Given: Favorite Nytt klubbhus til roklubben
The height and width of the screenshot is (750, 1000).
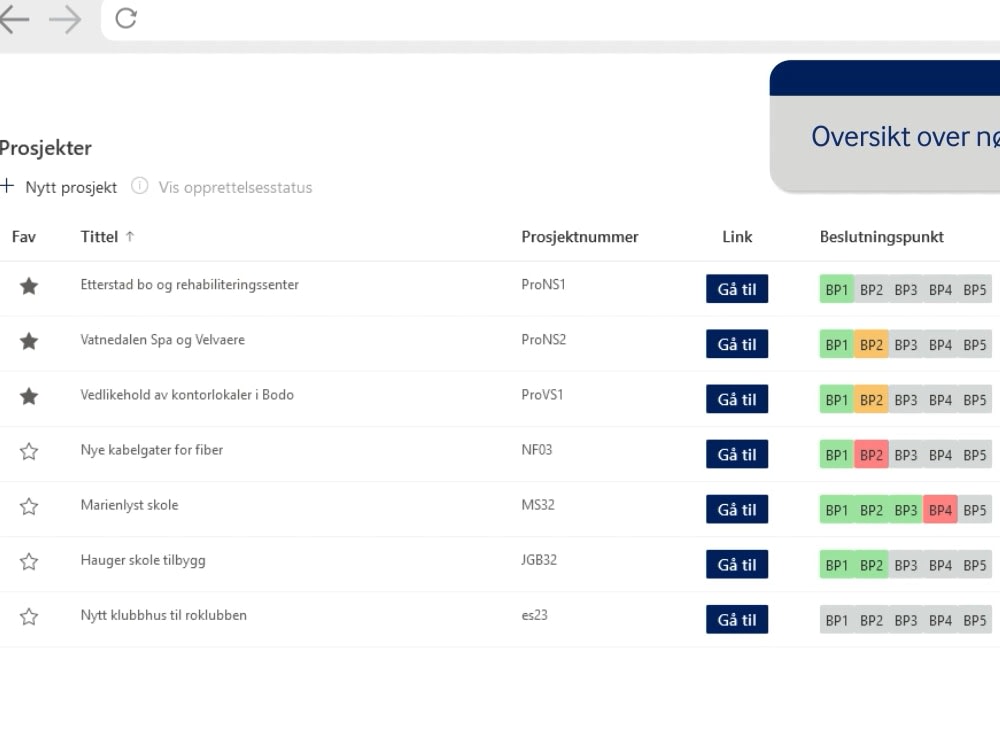Looking at the screenshot, I should (x=28, y=617).
